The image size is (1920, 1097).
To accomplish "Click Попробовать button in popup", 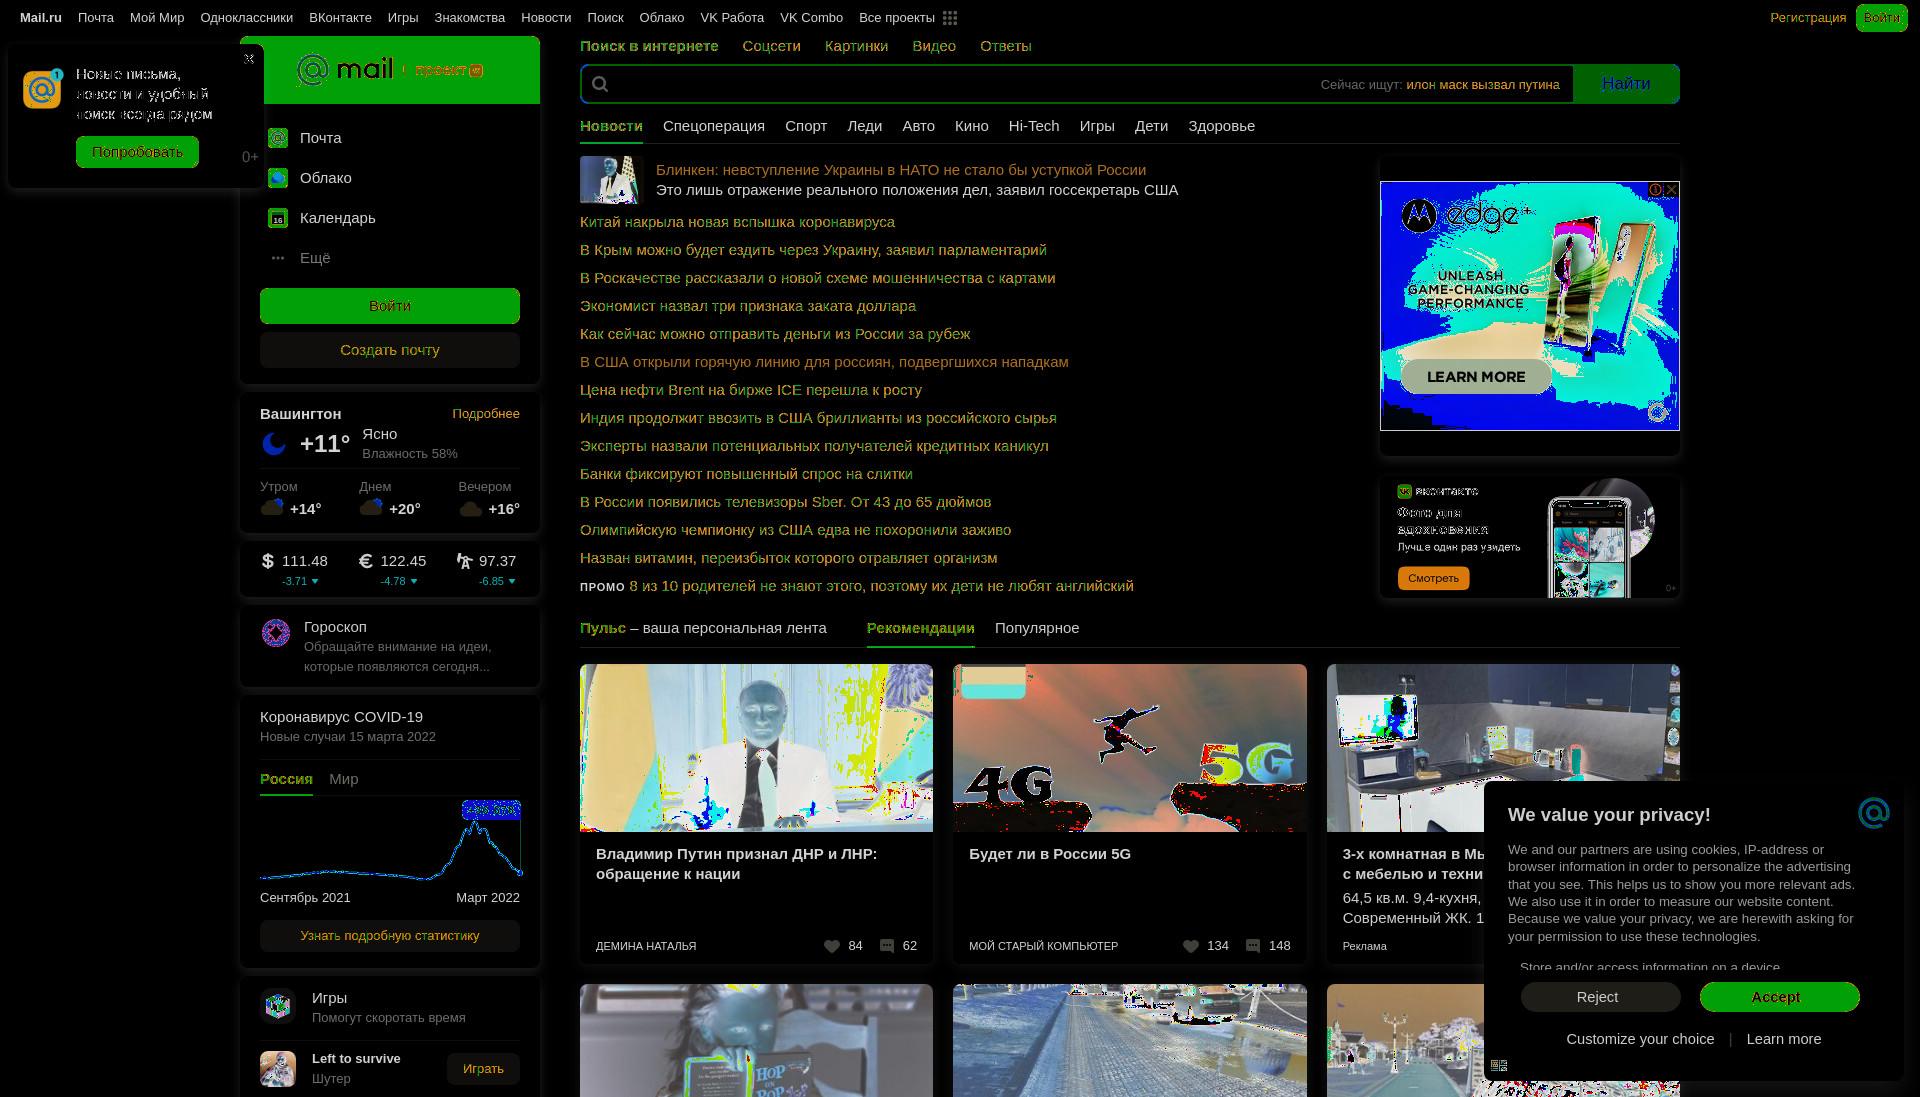I will (x=137, y=152).
